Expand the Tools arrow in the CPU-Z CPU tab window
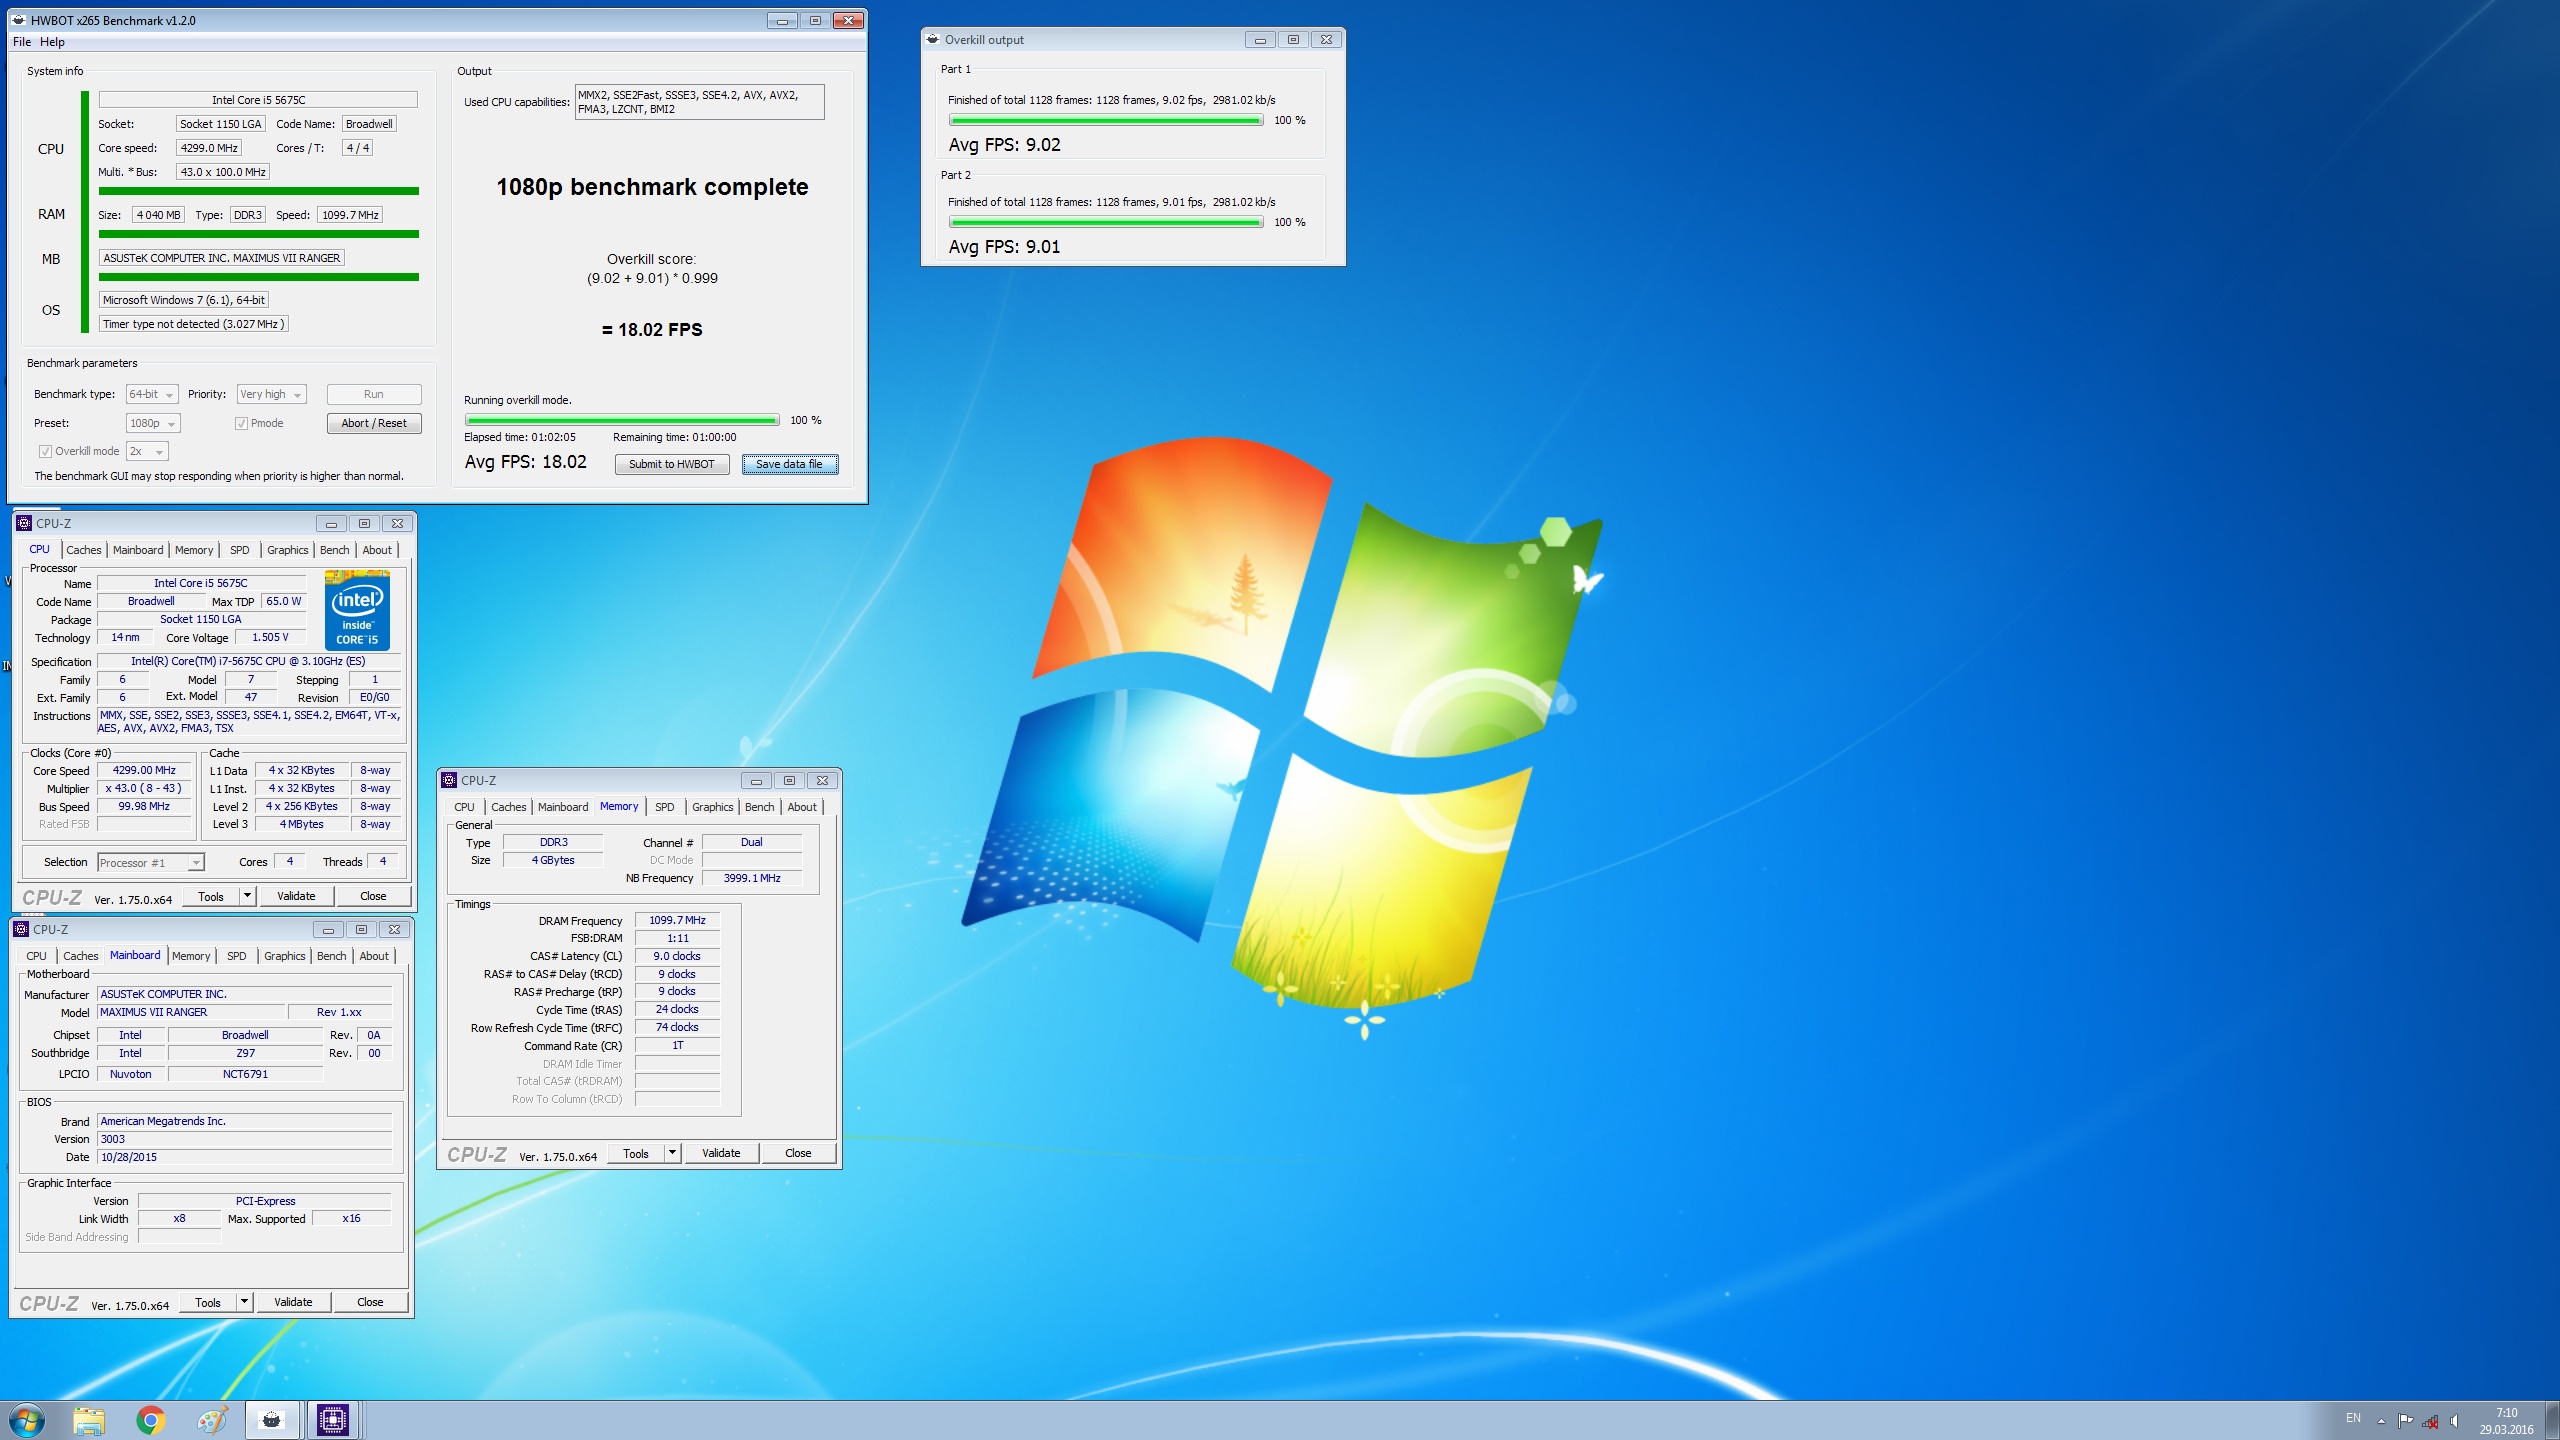This screenshot has width=2560, height=1440. pyautogui.click(x=247, y=896)
